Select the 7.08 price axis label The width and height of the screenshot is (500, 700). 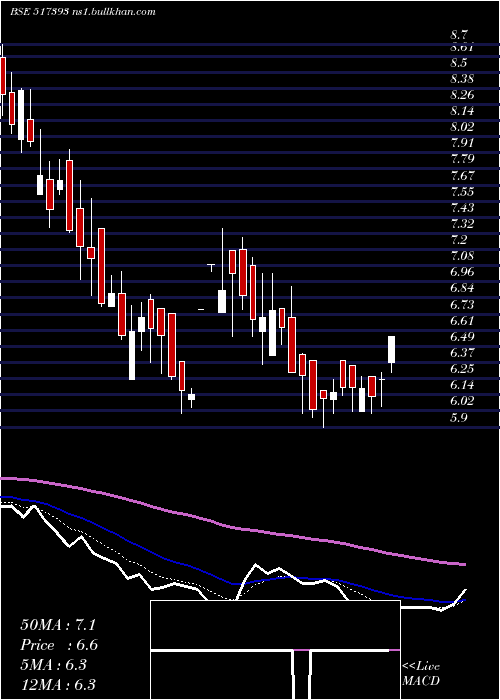tap(462, 256)
